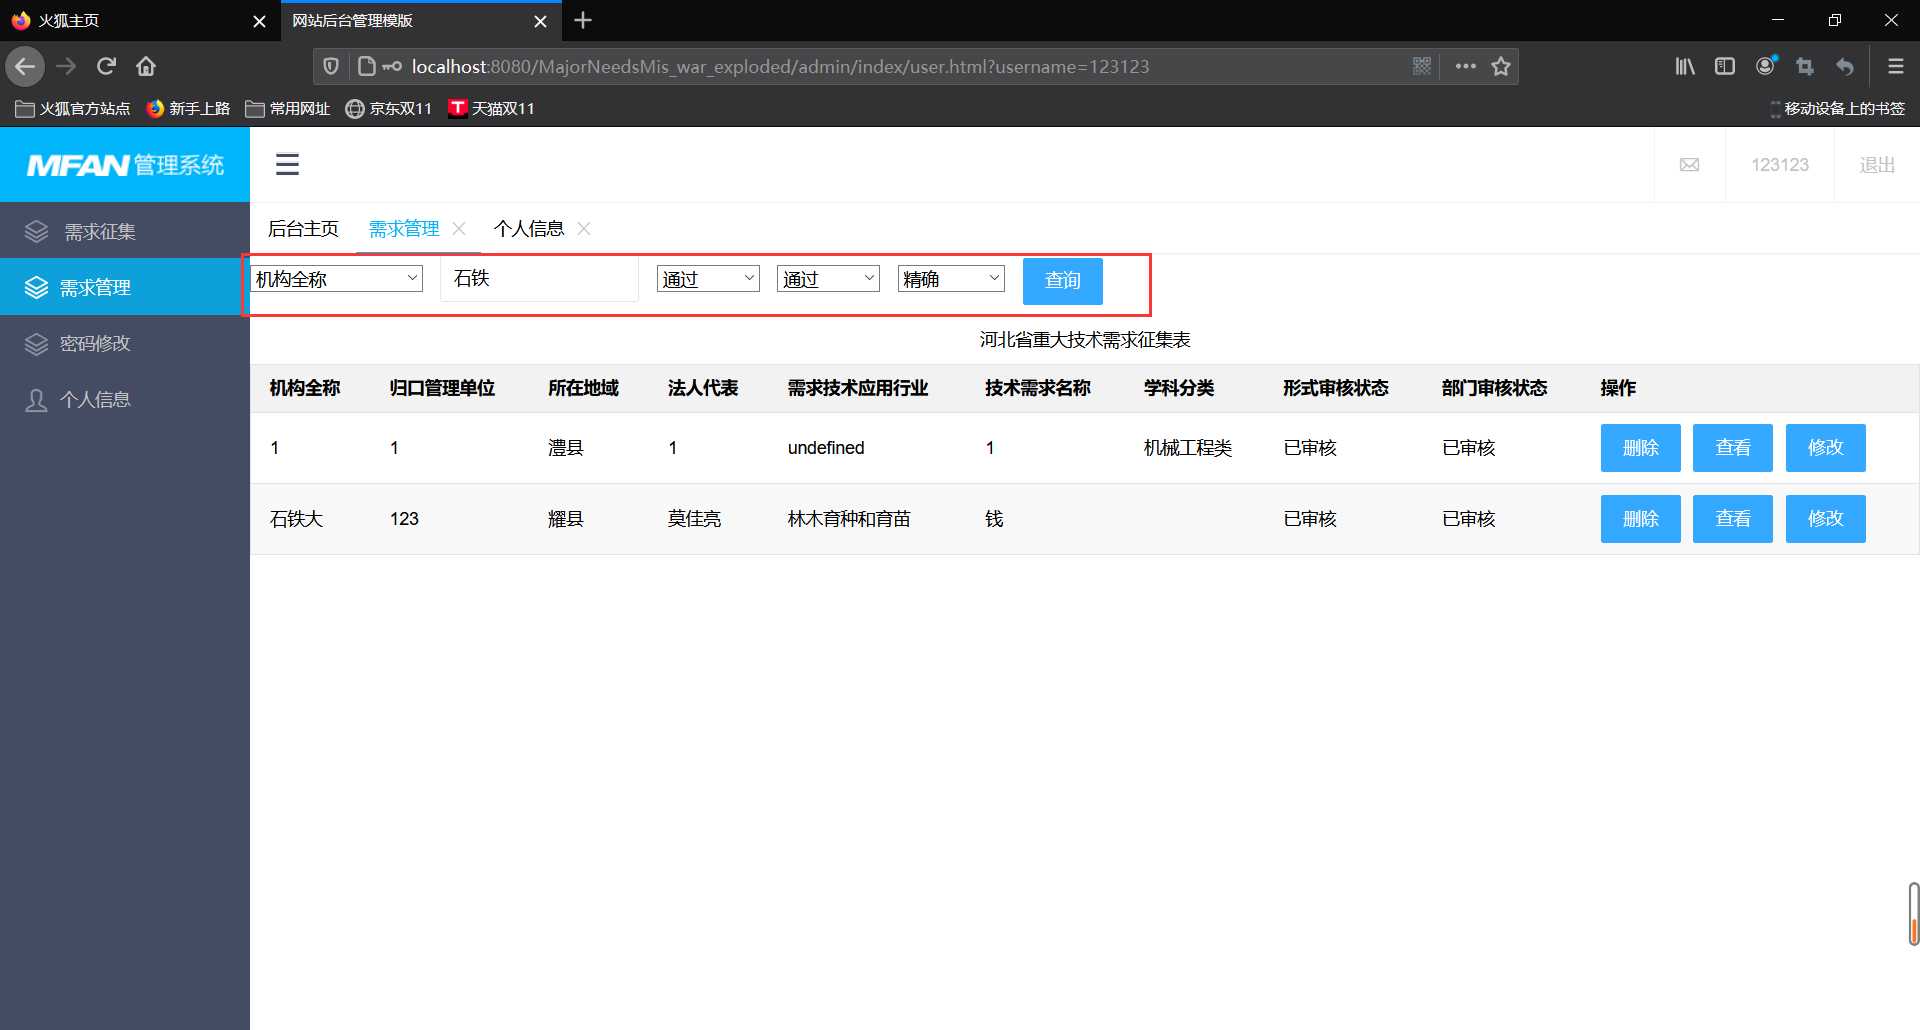This screenshot has width=1920, height=1030.
Task: Modify the row with 机械工程类
Action: tap(1825, 448)
